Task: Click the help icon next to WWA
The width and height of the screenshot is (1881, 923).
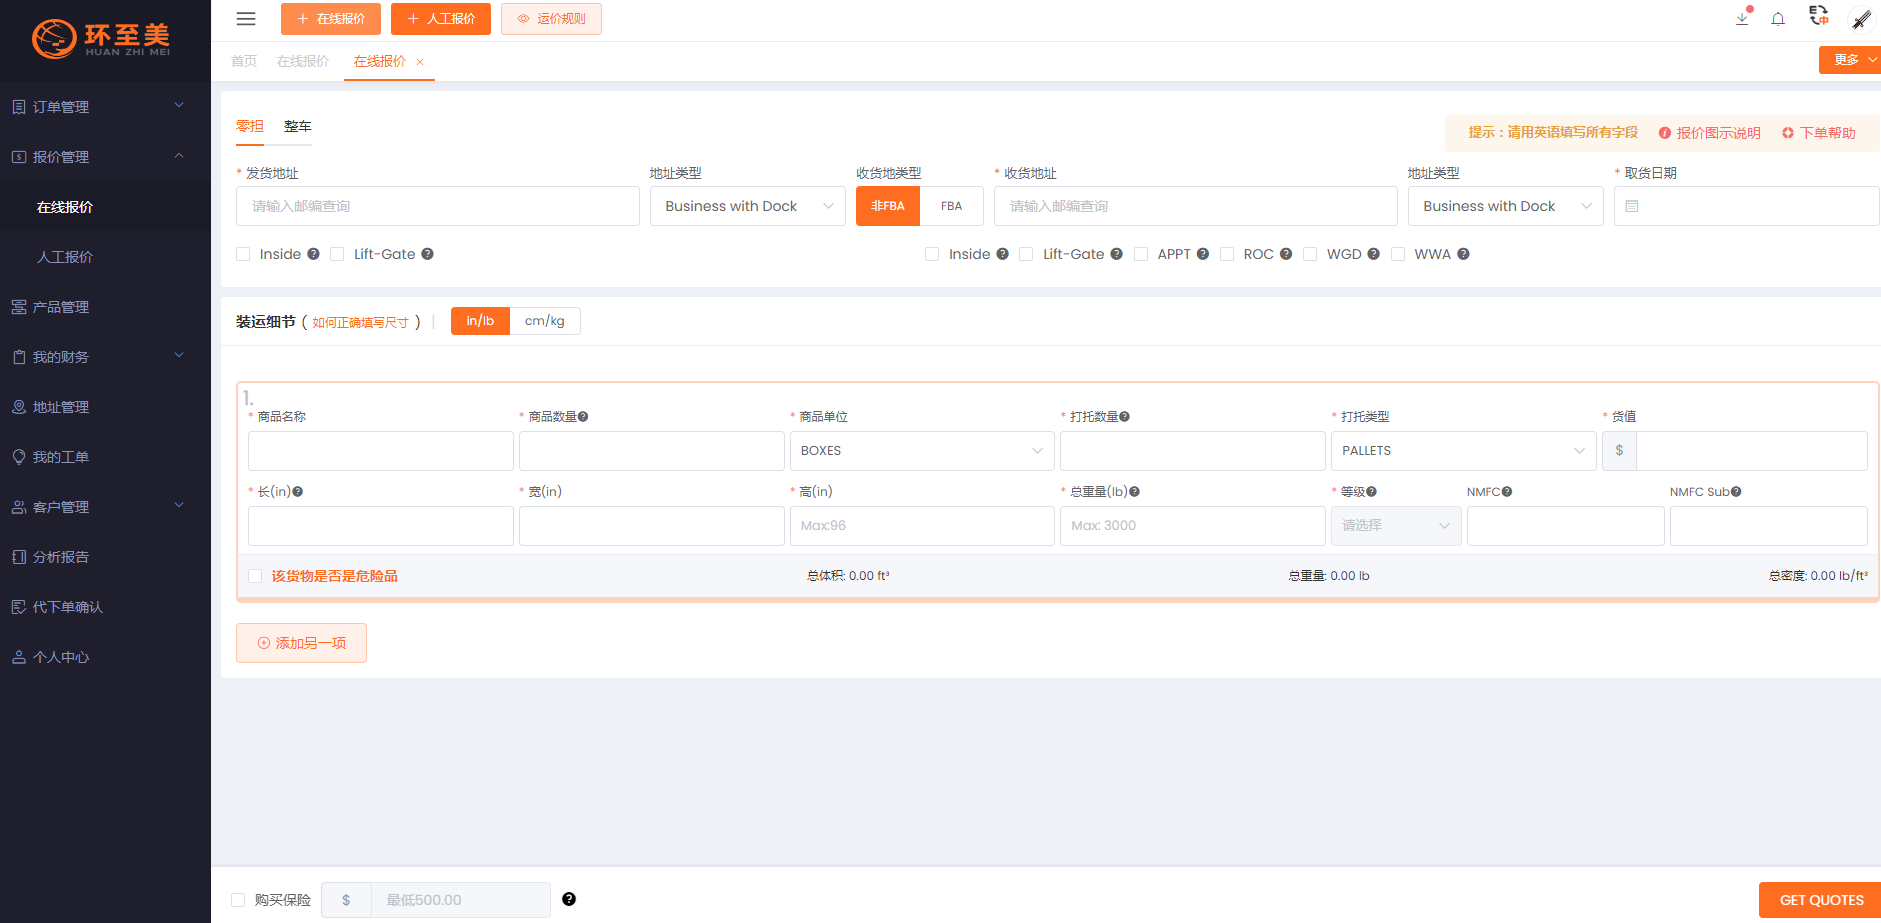Action: pyautogui.click(x=1463, y=254)
